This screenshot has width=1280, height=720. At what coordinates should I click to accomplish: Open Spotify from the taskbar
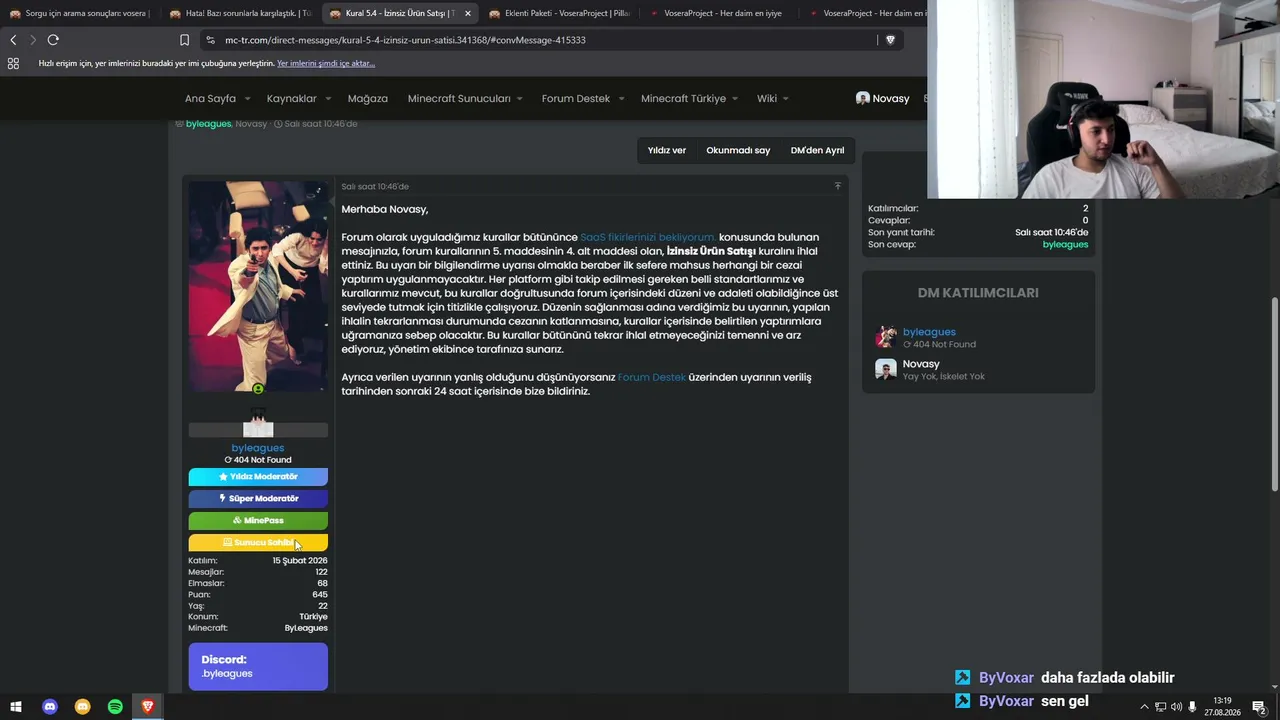pyautogui.click(x=115, y=707)
